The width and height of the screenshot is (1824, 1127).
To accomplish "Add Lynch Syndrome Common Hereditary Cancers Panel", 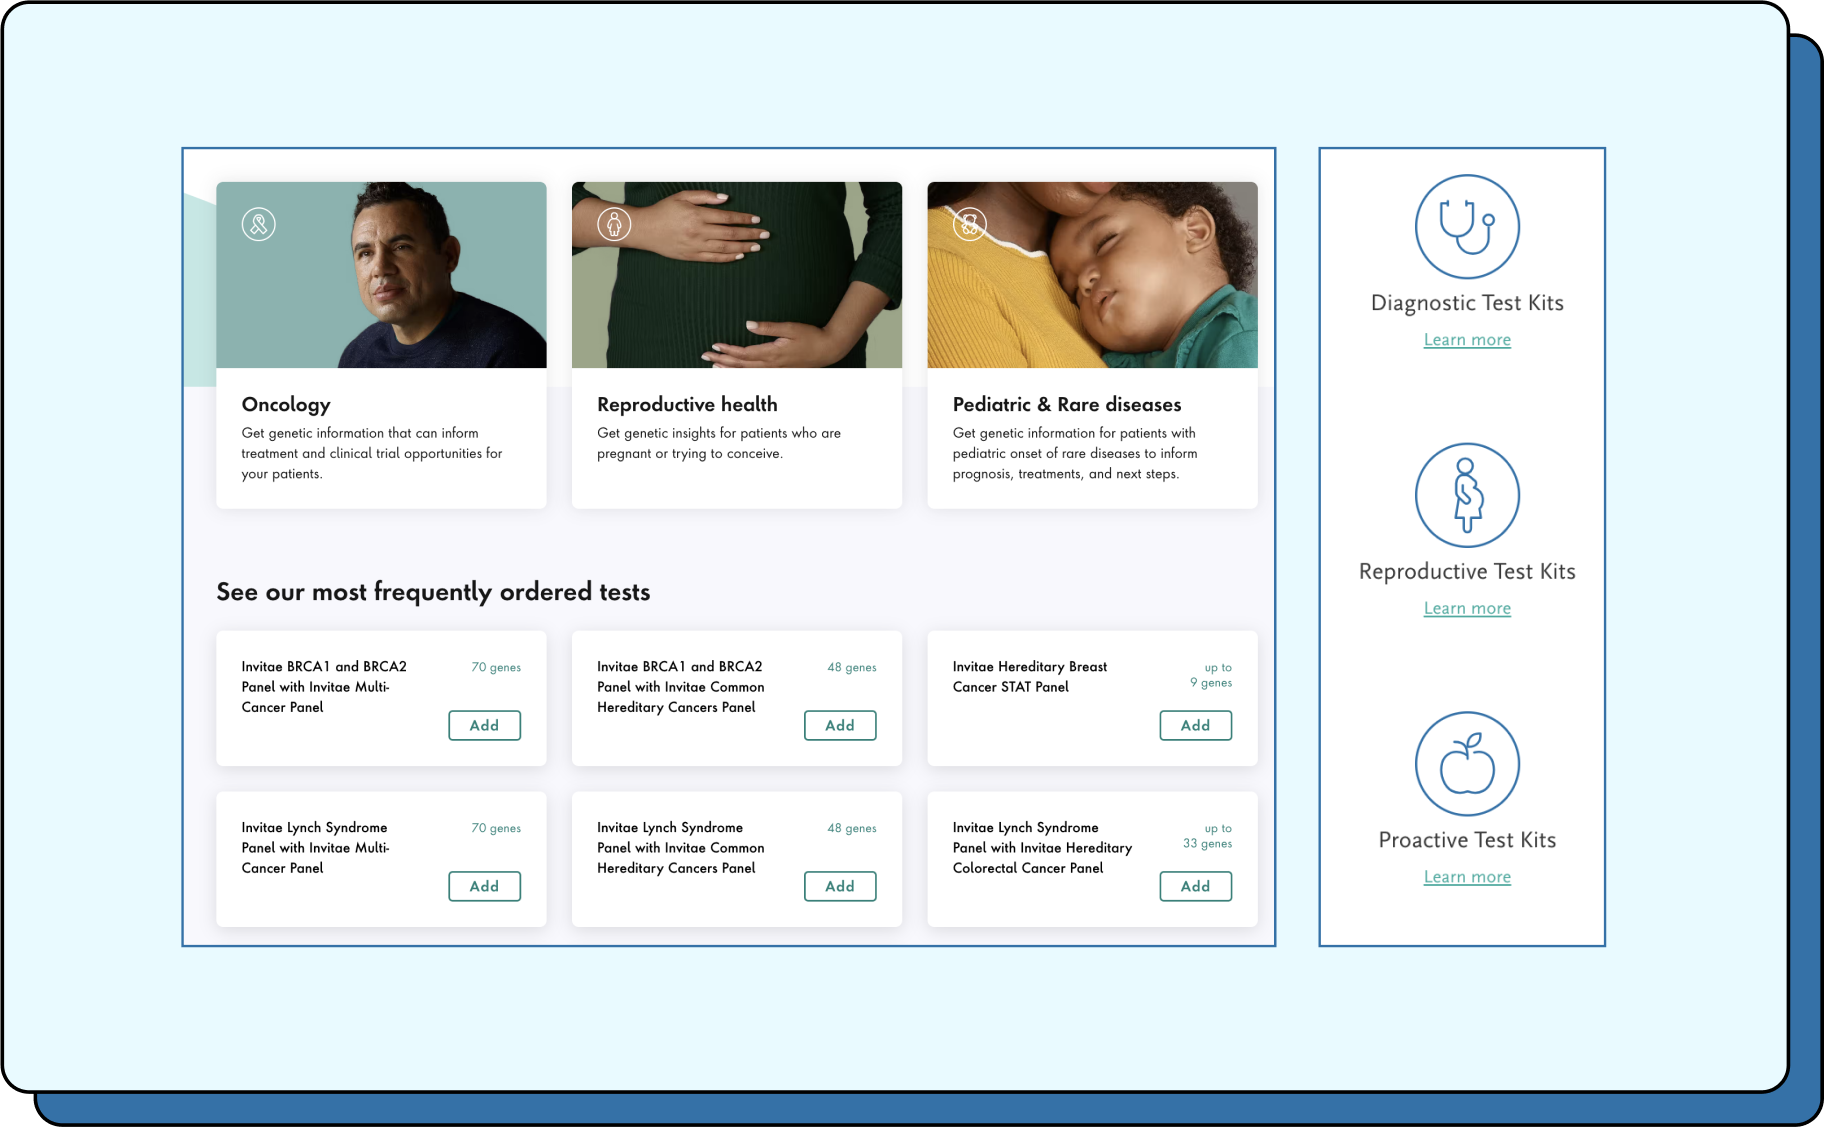I will click(x=840, y=886).
